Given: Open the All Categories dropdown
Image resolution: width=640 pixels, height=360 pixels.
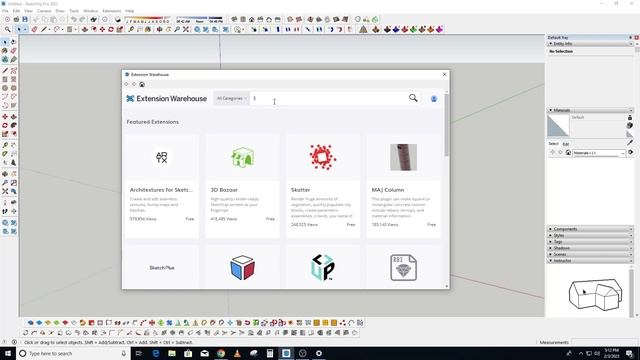Looking at the screenshot, I should point(231,98).
